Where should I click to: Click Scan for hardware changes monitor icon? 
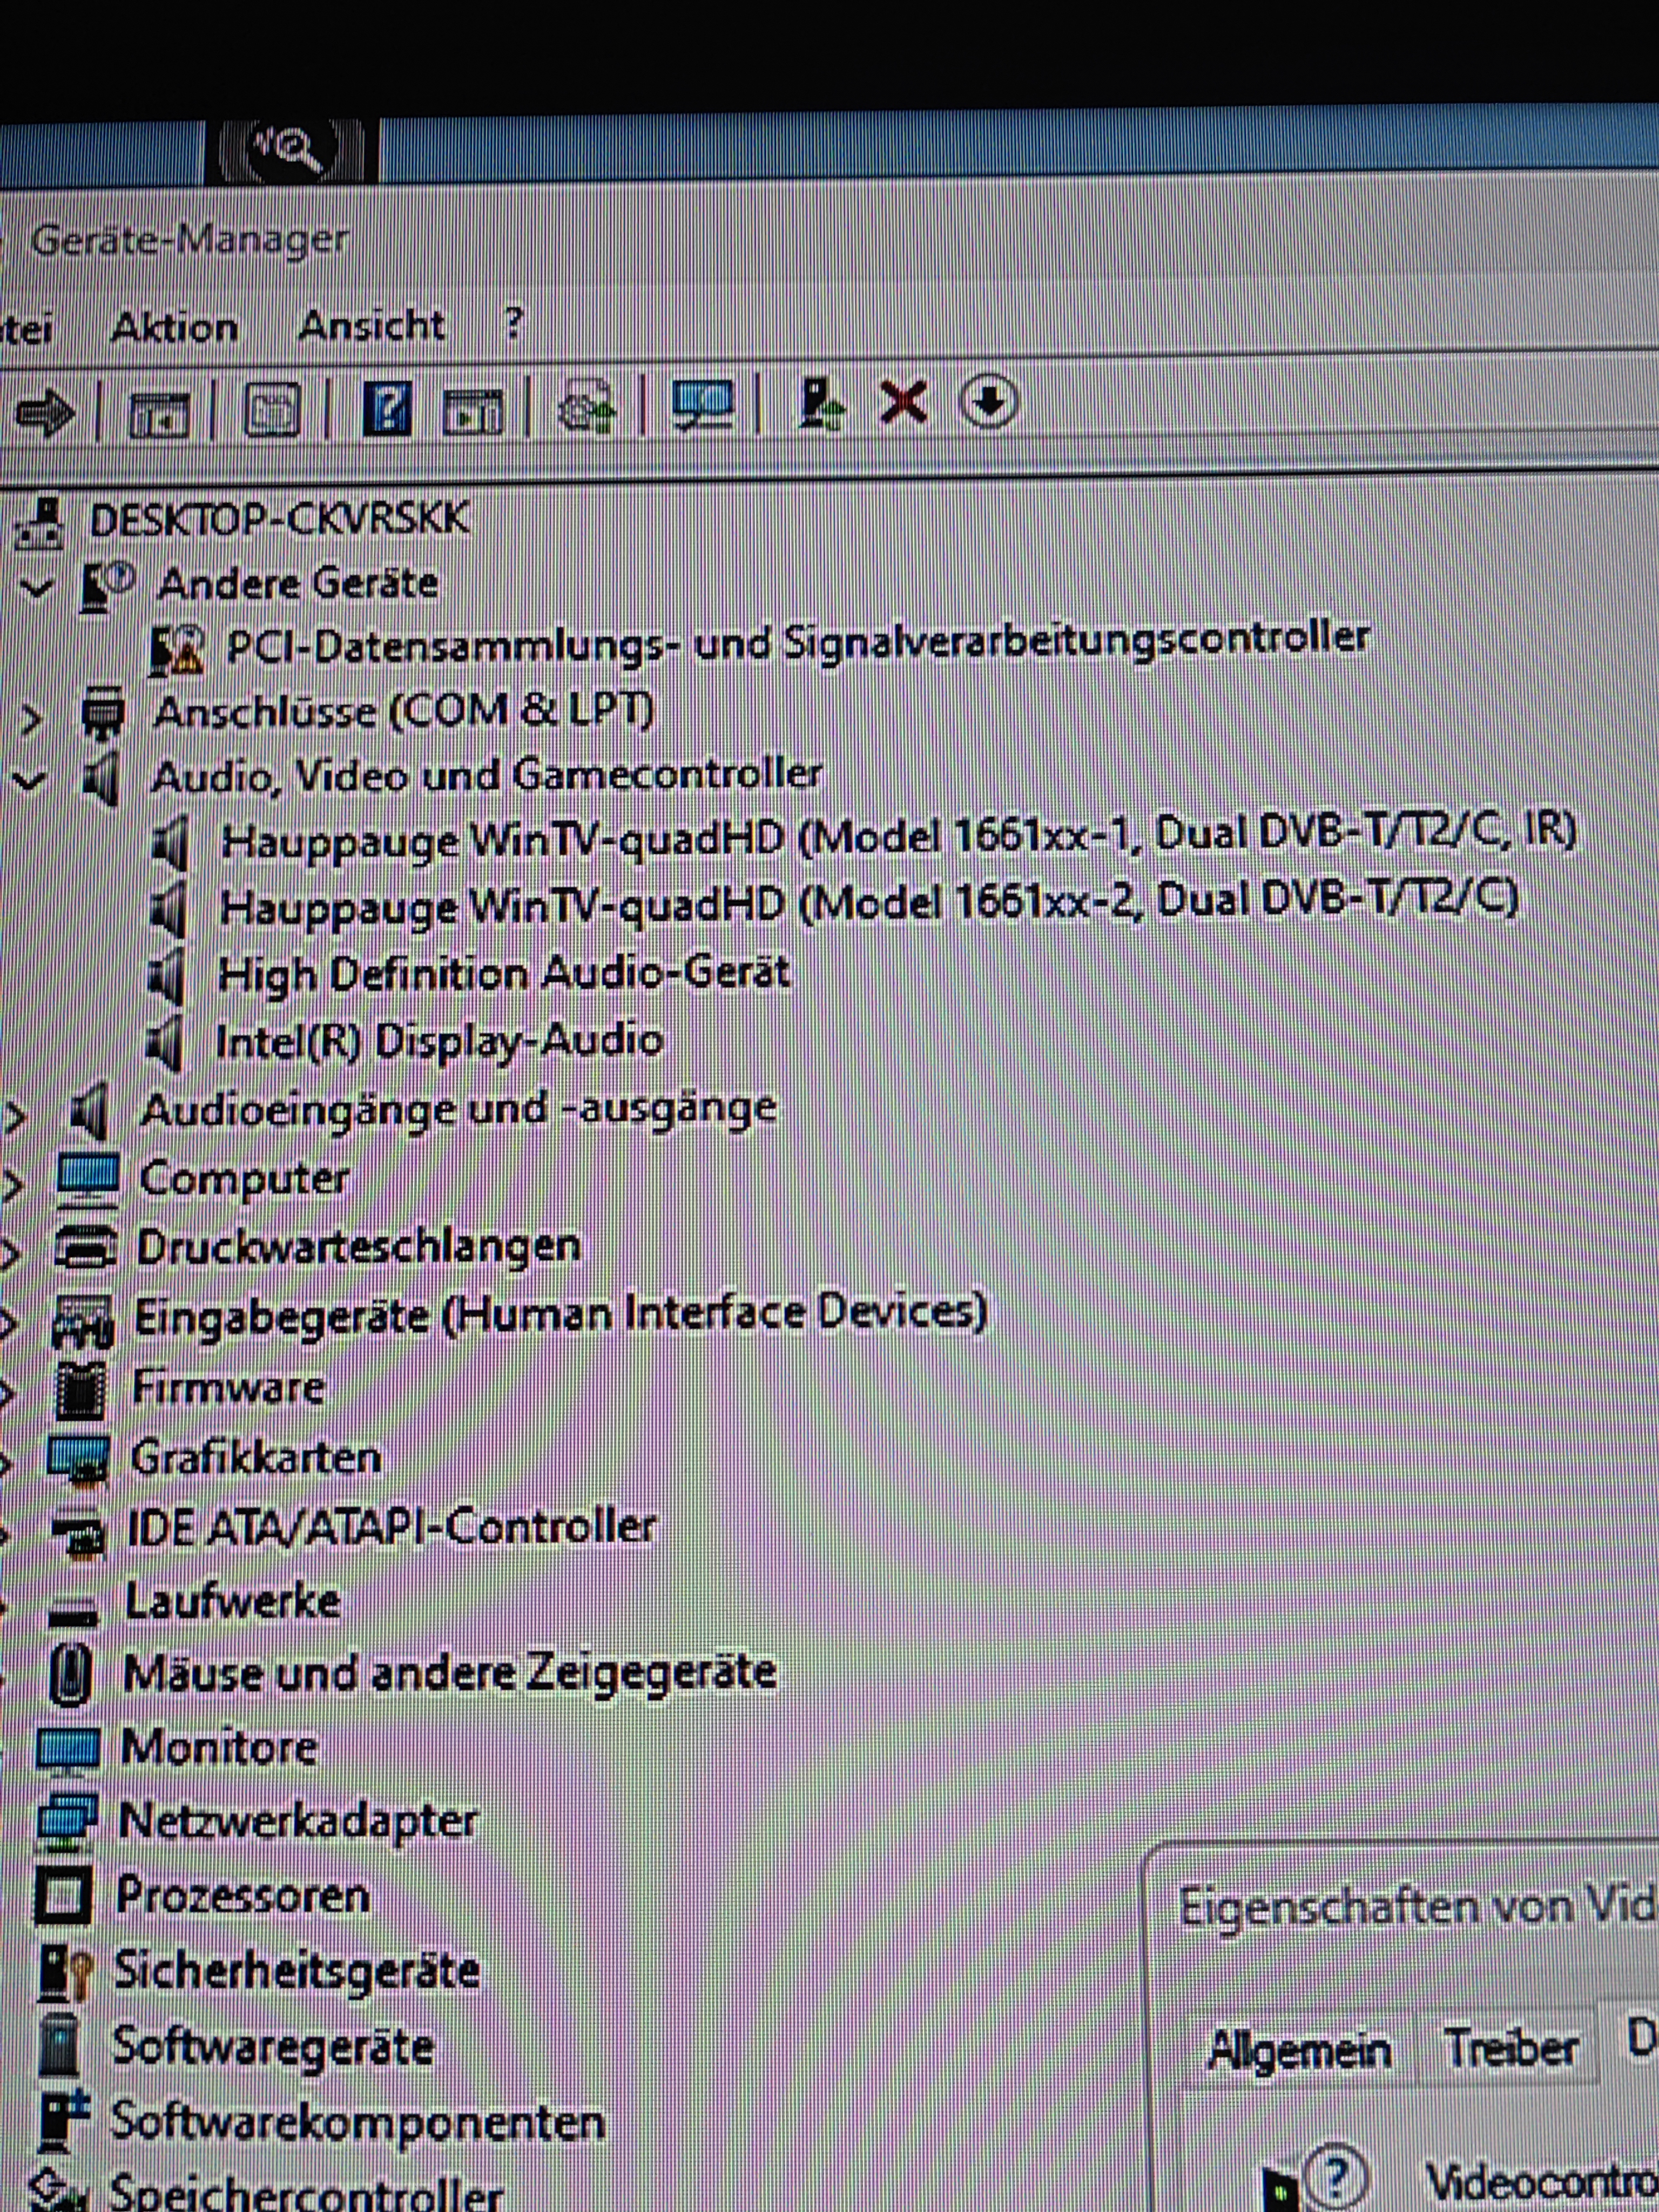(x=702, y=406)
